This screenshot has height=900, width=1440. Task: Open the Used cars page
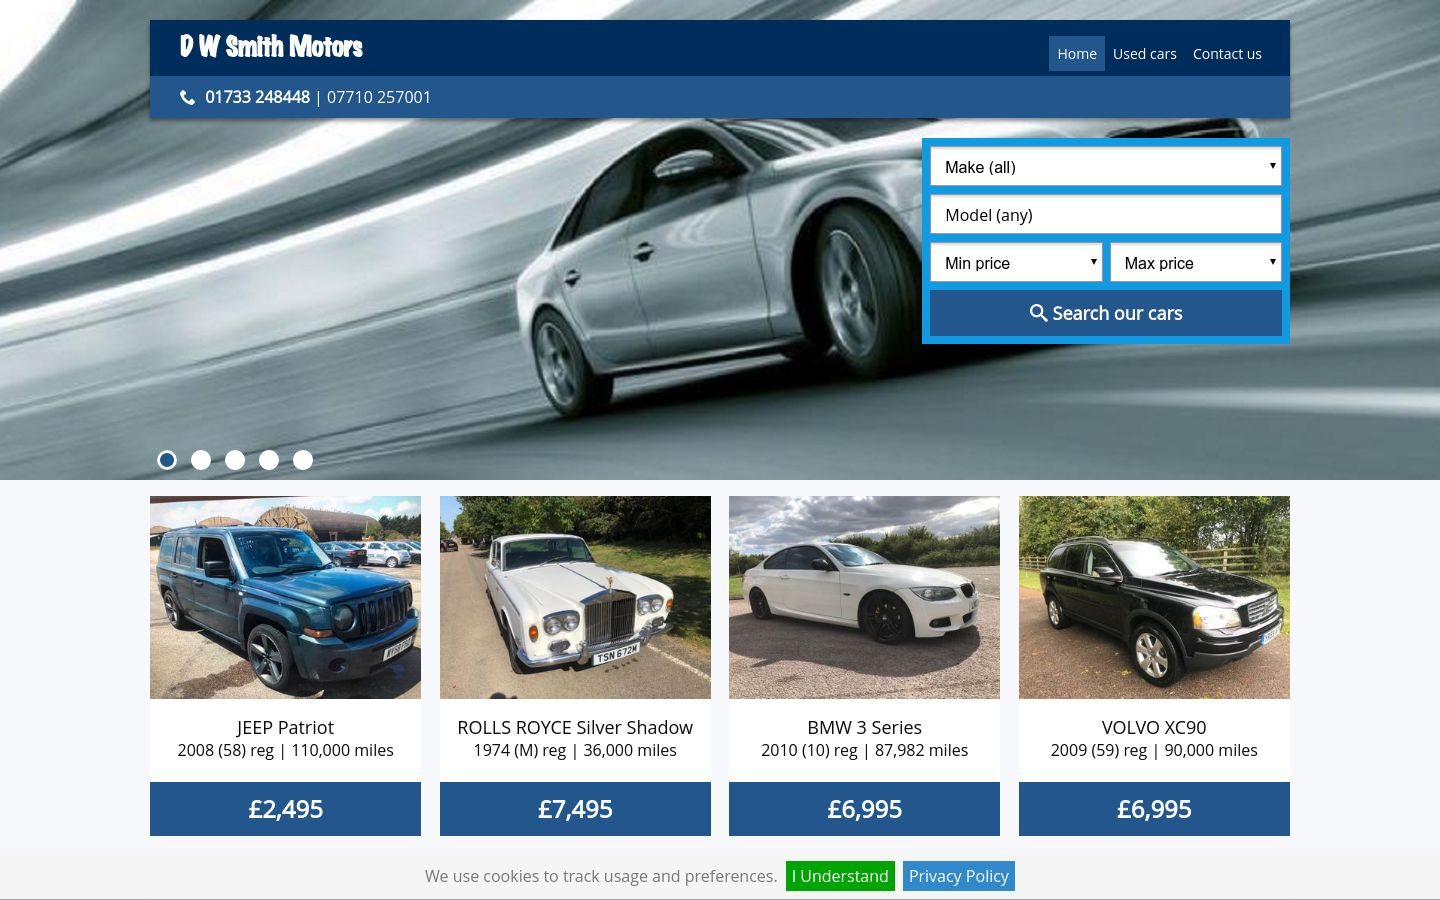(x=1145, y=54)
